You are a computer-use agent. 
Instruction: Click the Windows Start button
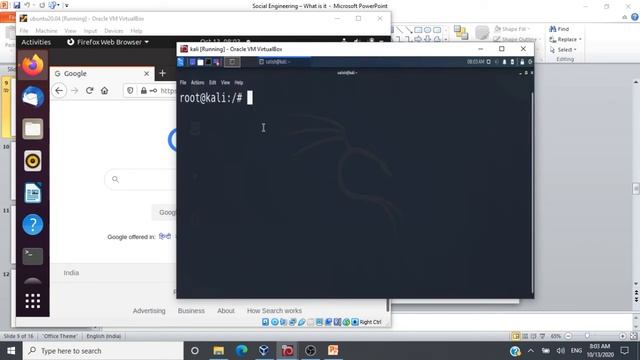(x=11, y=351)
